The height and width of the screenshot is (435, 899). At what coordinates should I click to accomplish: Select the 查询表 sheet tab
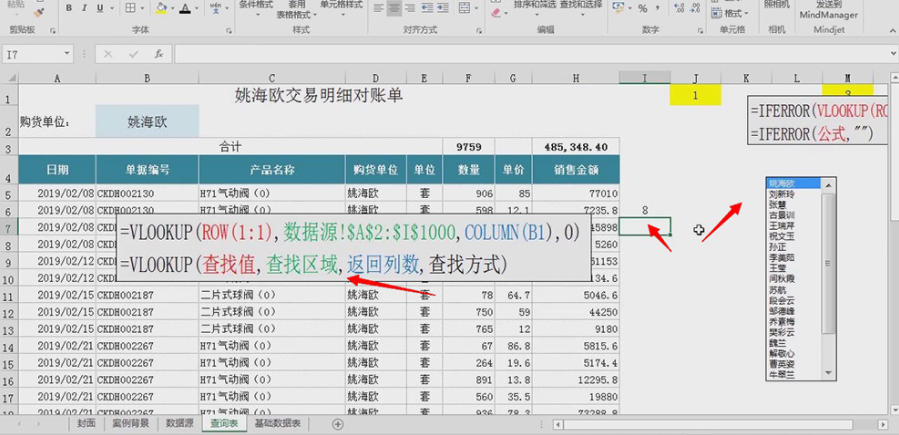coord(224,424)
